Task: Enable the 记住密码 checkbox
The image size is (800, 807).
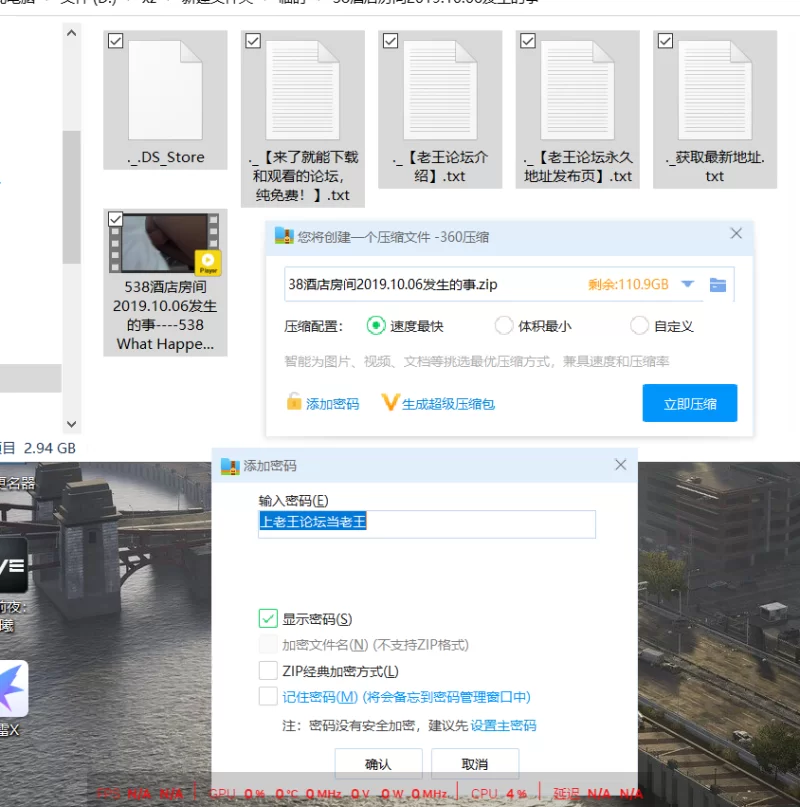Action: 268,696
